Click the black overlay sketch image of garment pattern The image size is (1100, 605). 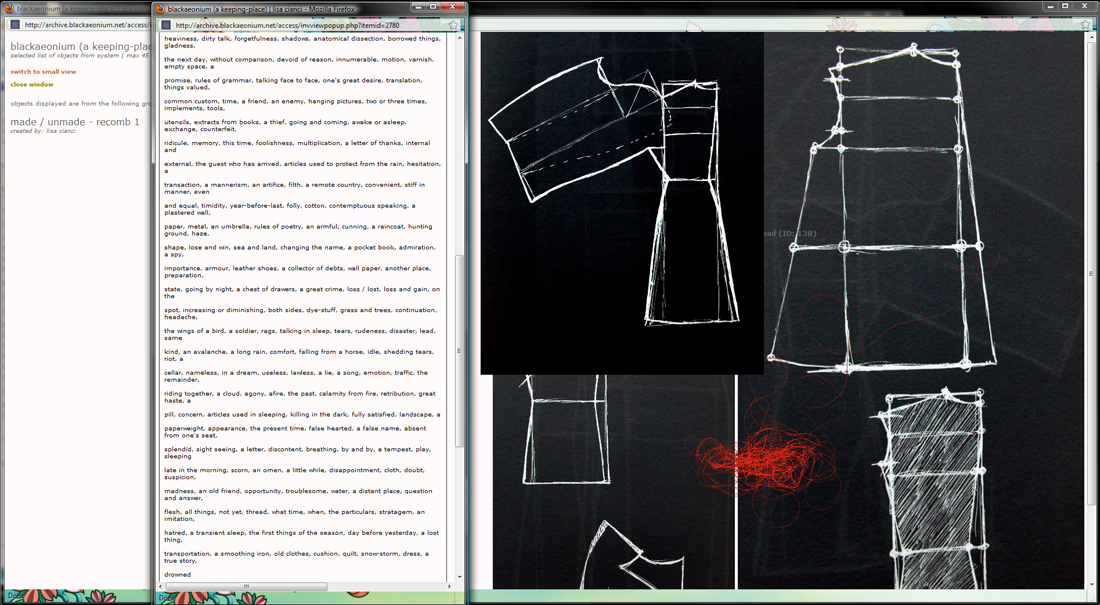[x=622, y=203]
